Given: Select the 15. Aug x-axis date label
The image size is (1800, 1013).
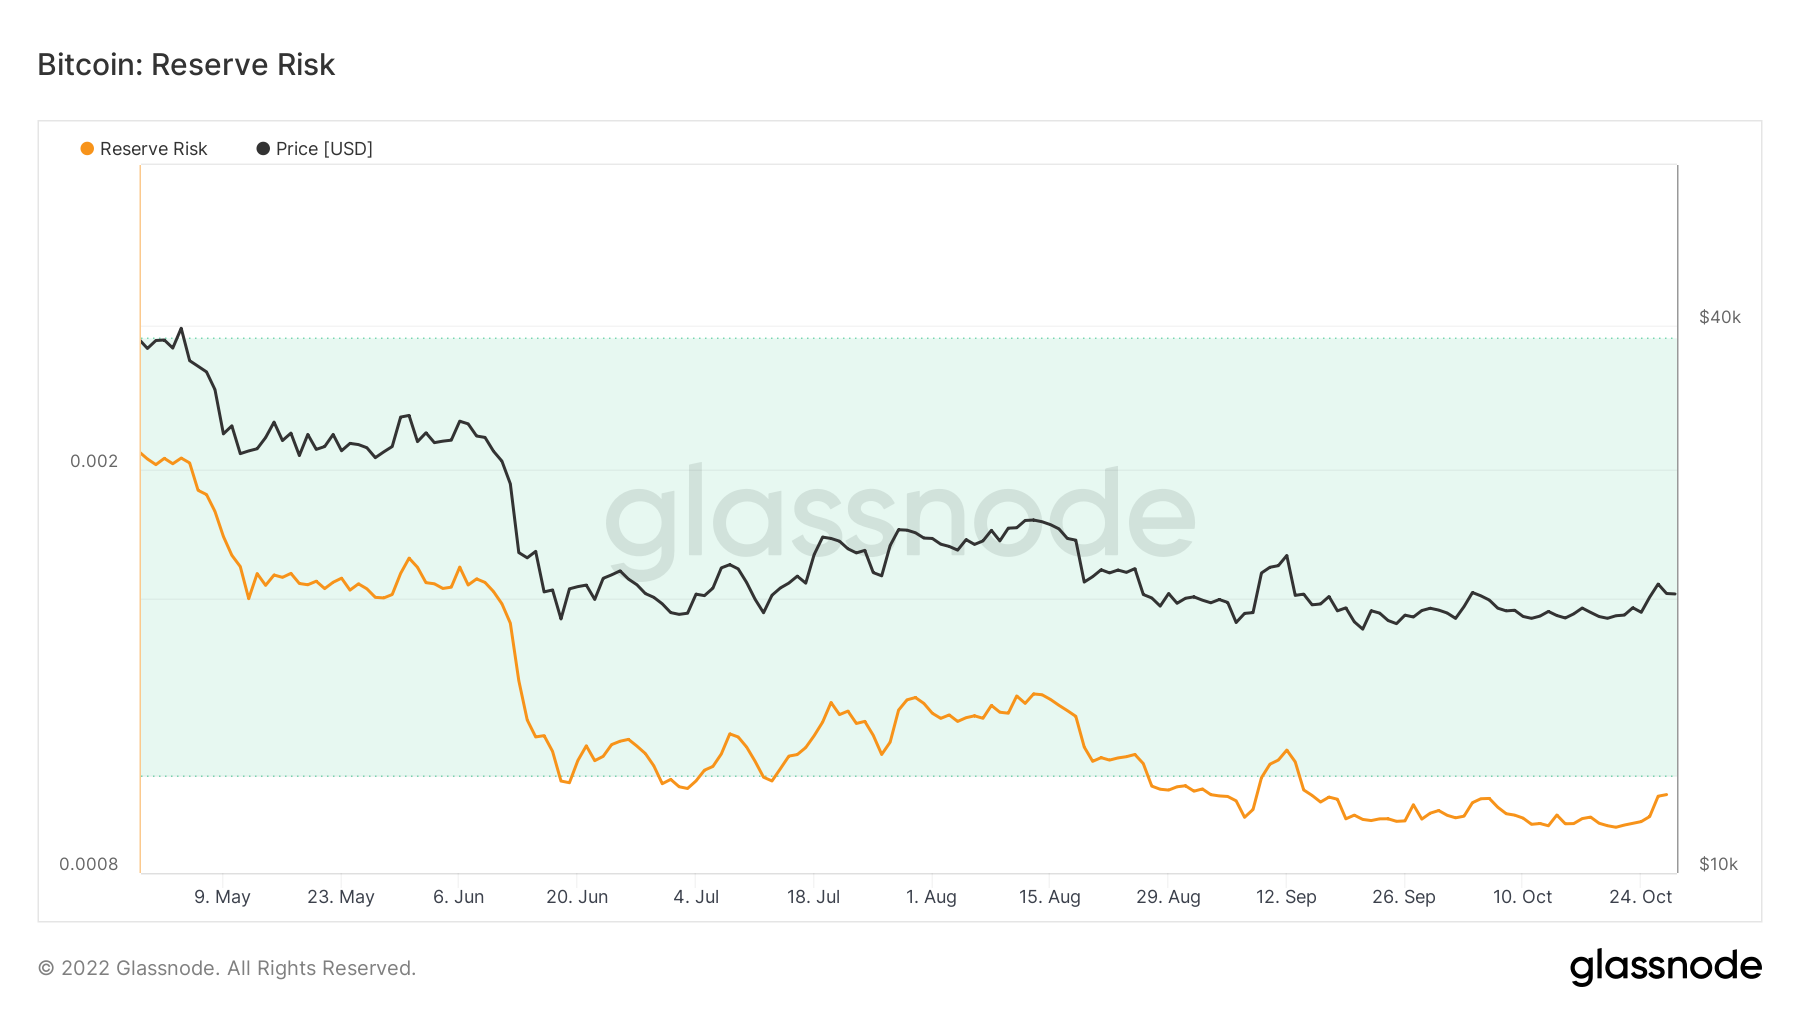Looking at the screenshot, I should [x=1049, y=897].
